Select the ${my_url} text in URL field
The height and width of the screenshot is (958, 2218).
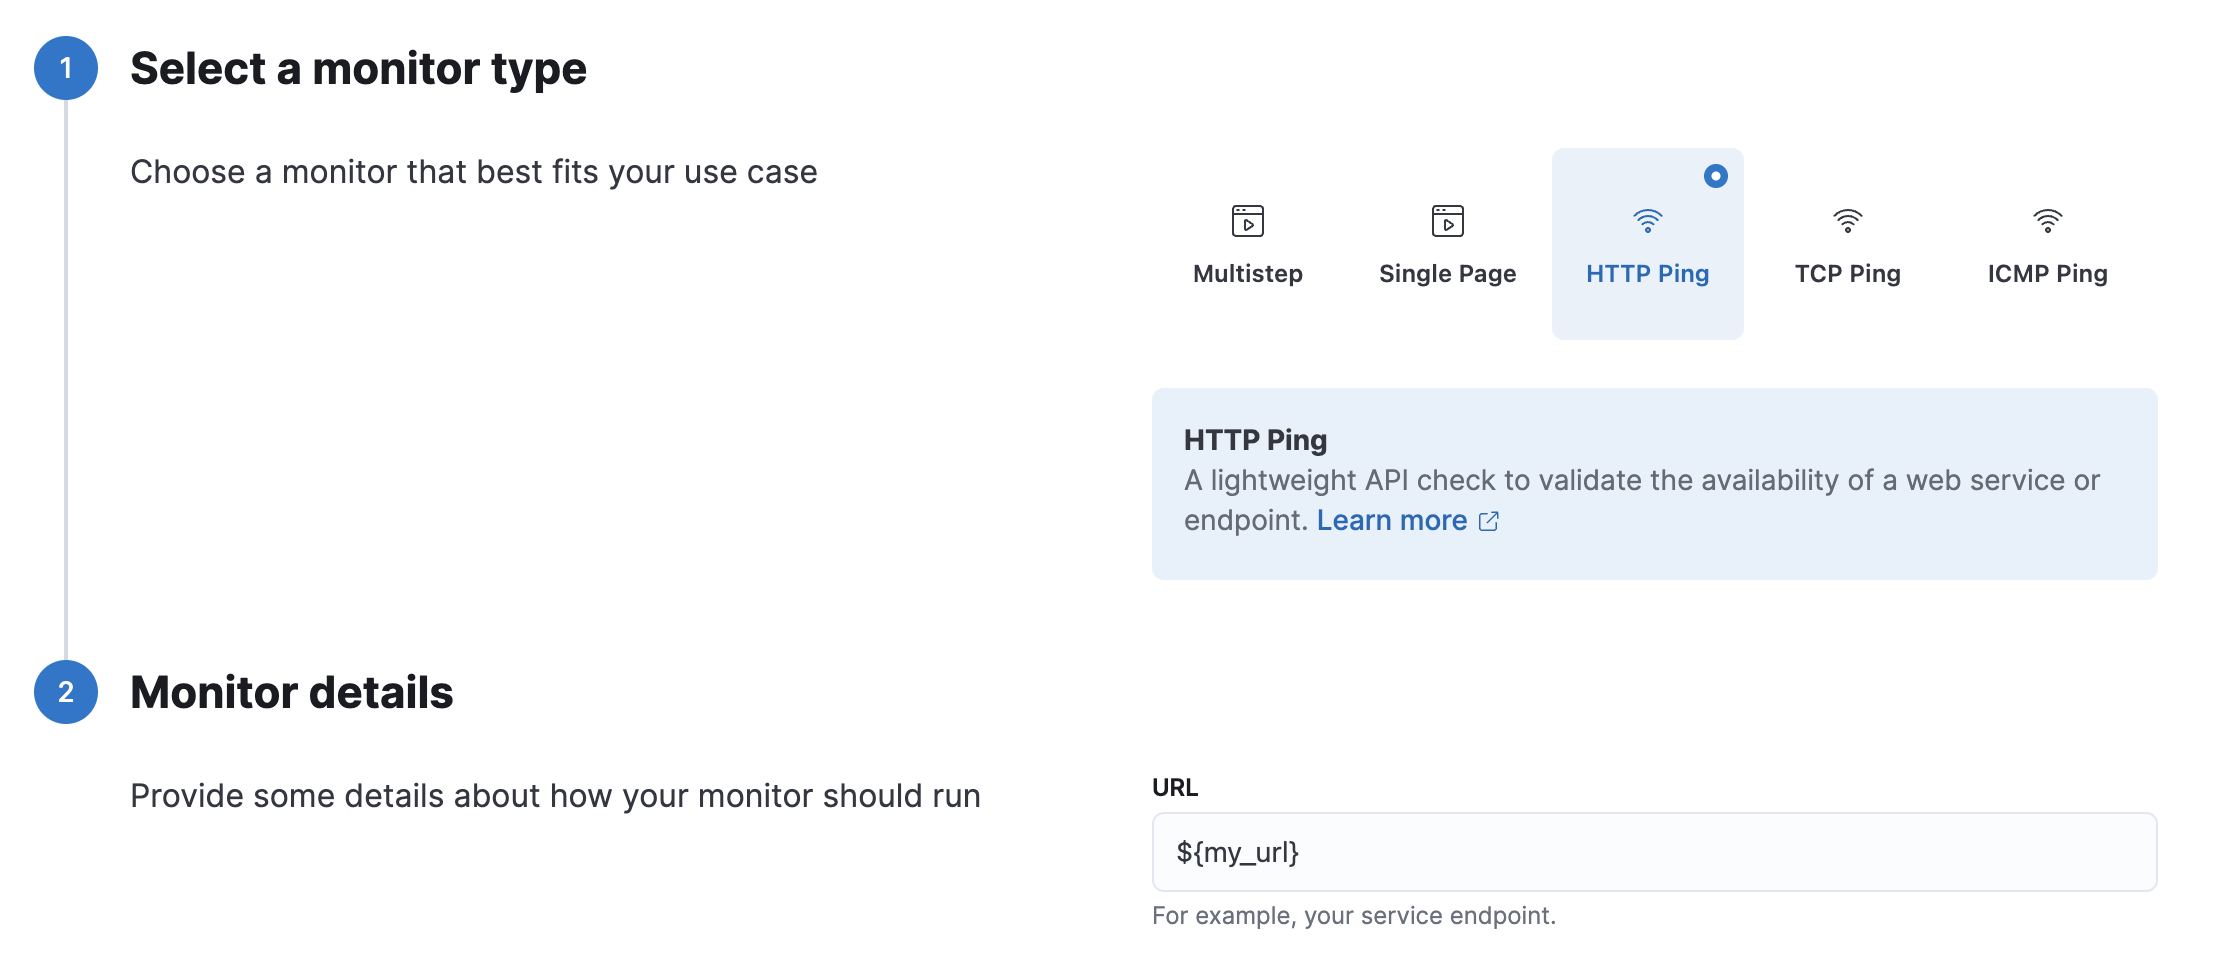tap(1237, 852)
